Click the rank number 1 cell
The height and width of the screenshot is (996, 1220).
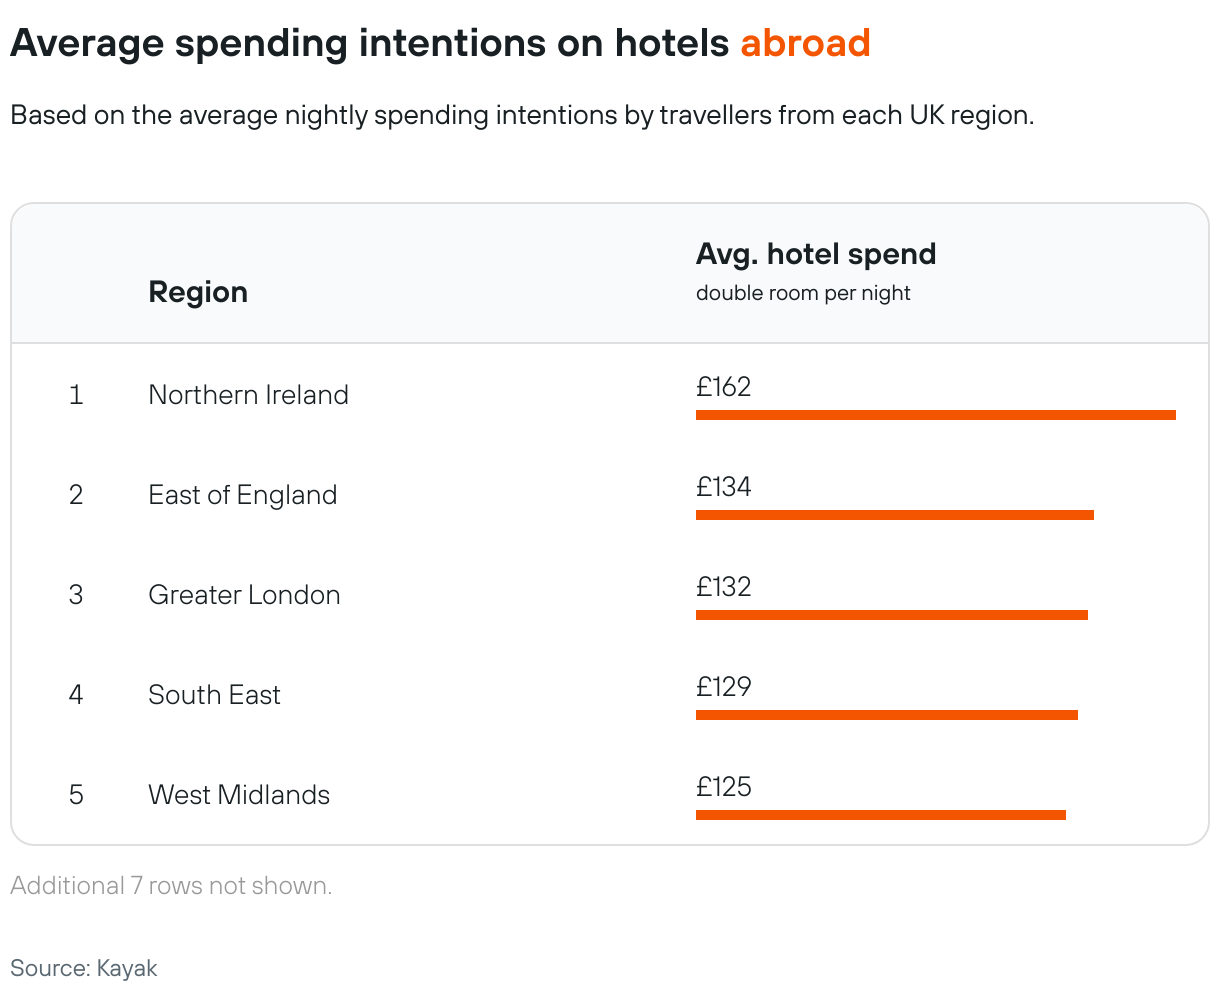(76, 395)
